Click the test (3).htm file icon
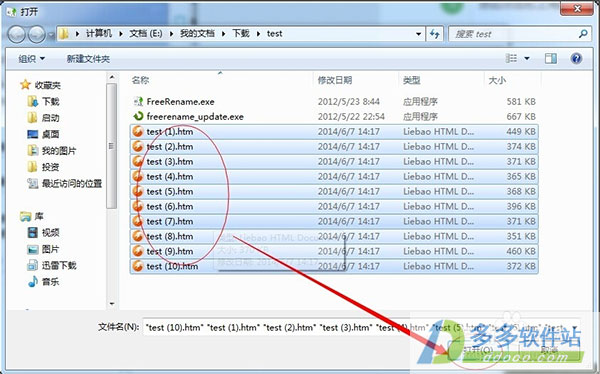Viewport: 600px width, 374px height. (x=137, y=162)
